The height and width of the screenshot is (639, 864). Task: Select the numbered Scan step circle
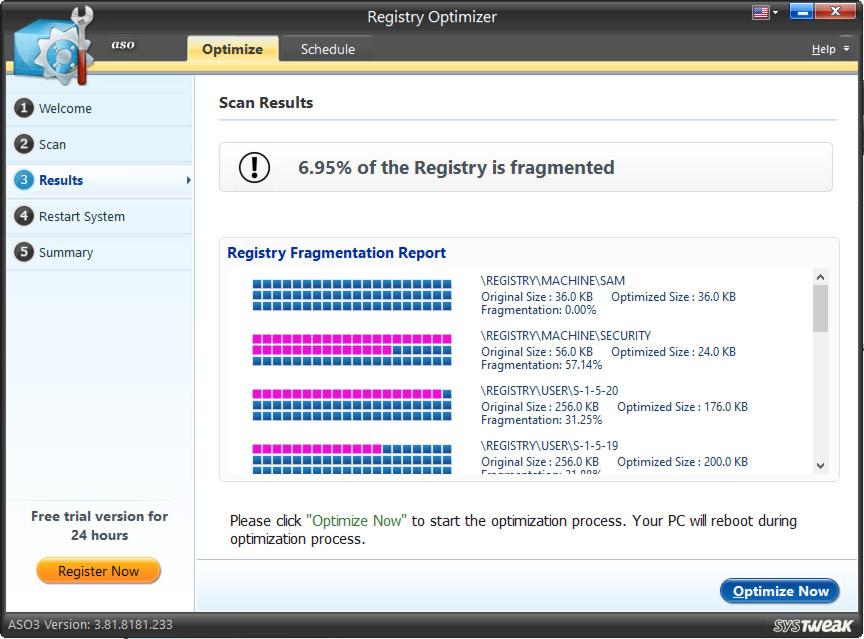coord(23,144)
